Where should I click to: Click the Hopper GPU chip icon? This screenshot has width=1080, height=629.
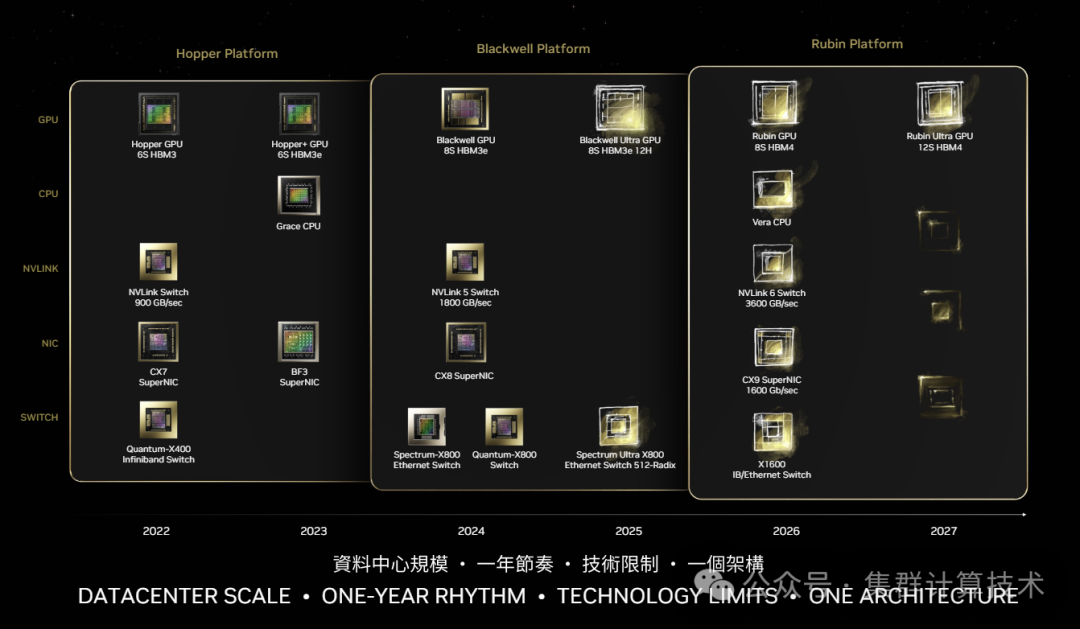158,114
